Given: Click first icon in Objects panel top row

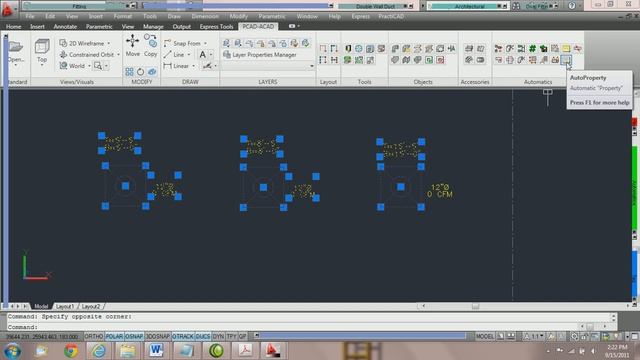Looking at the screenshot, I should [x=395, y=49].
